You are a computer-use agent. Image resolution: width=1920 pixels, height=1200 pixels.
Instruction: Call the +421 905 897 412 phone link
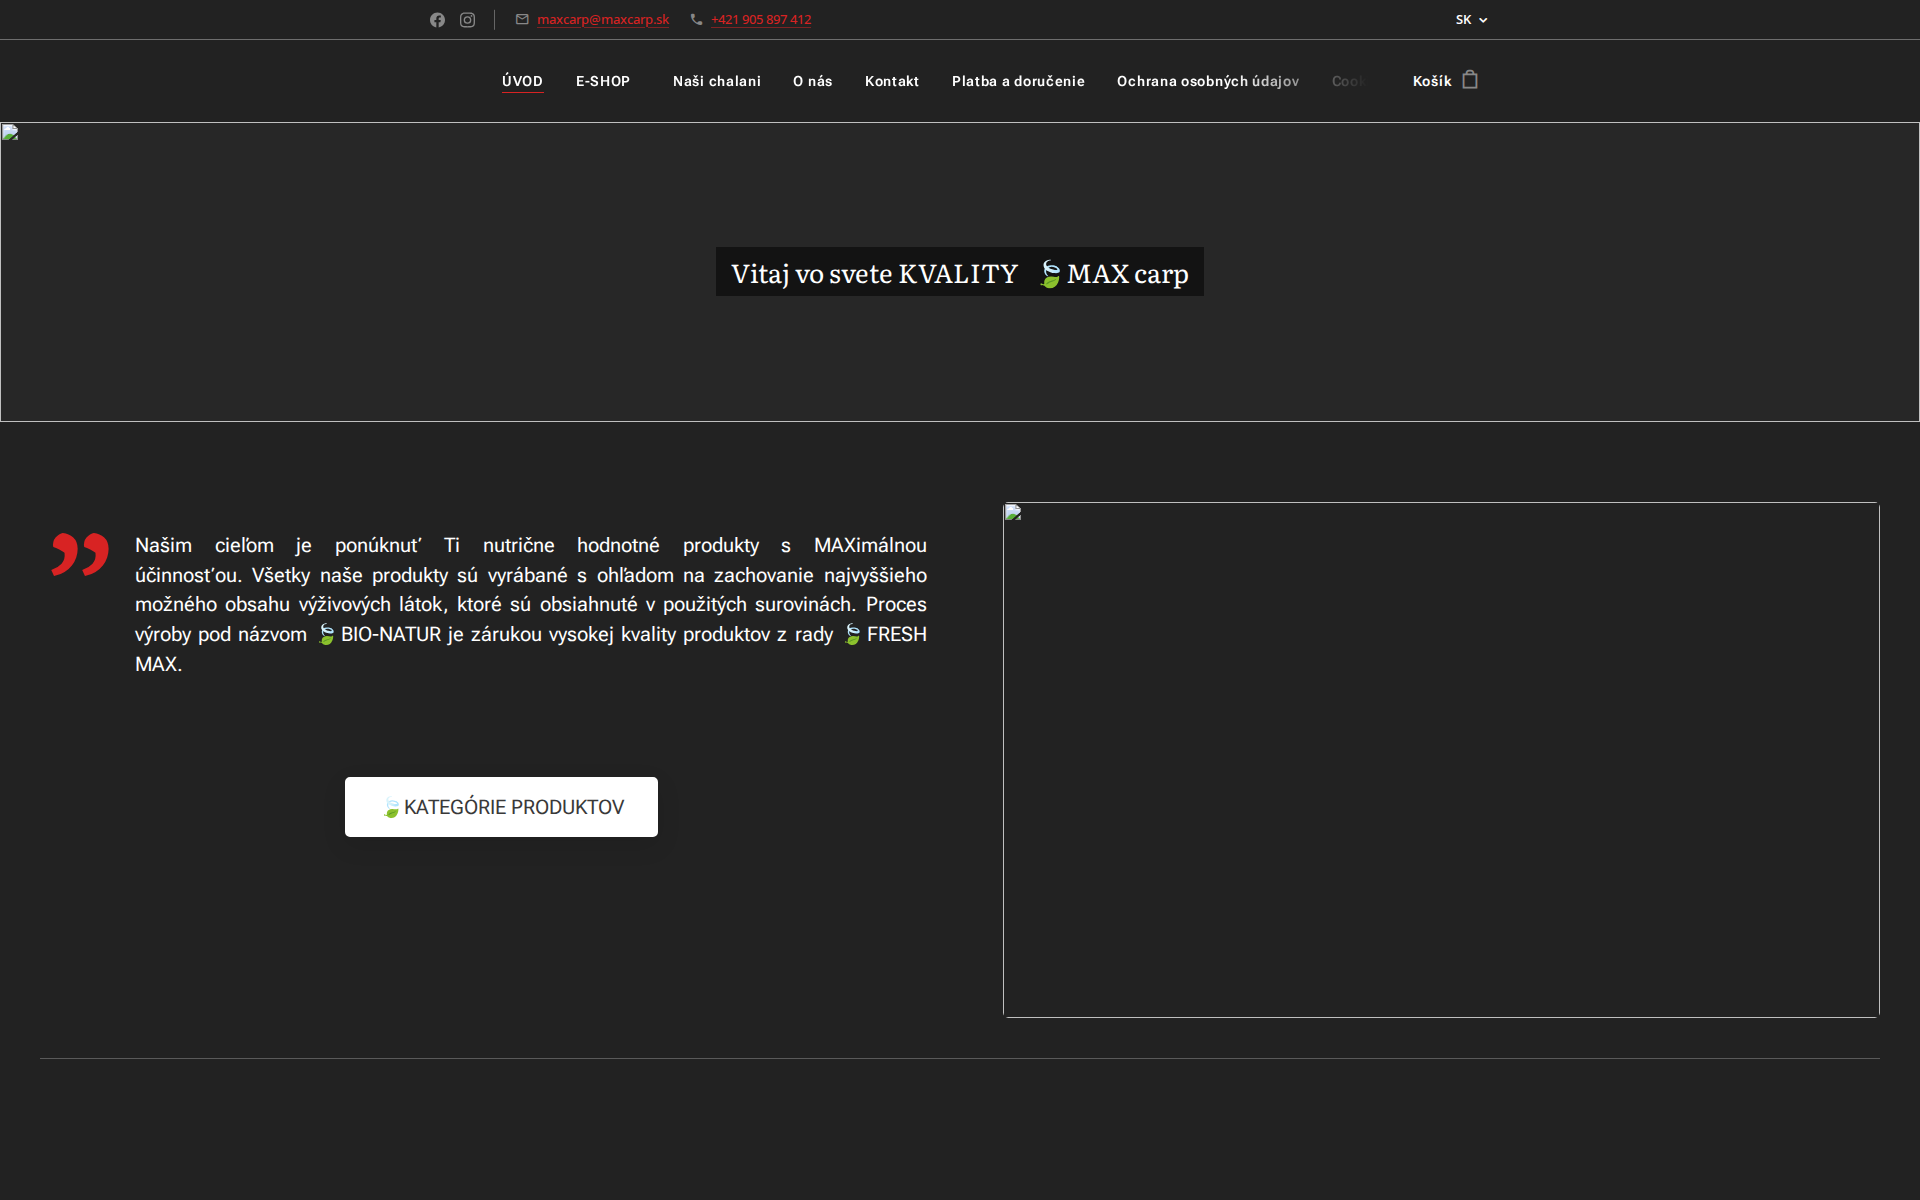click(x=761, y=19)
